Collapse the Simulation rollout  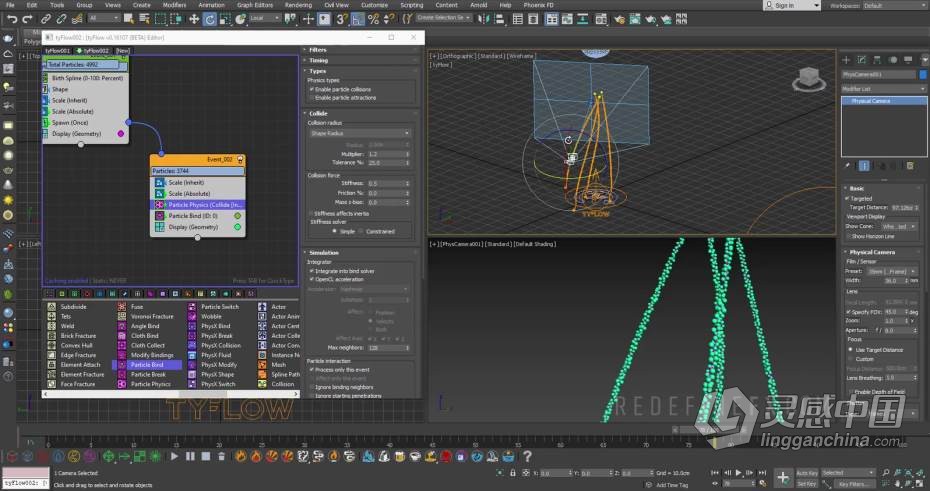pyautogui.click(x=324, y=253)
